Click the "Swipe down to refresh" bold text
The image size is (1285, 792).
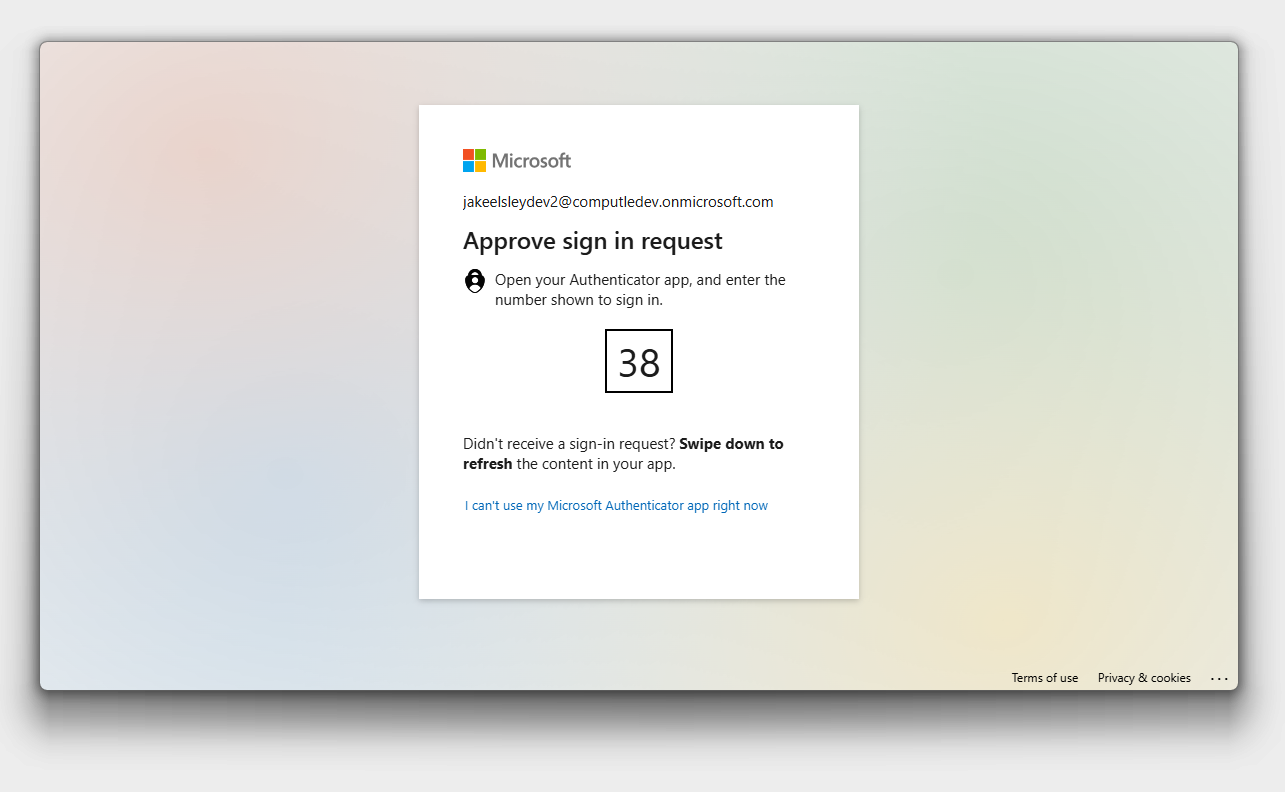coord(623,454)
